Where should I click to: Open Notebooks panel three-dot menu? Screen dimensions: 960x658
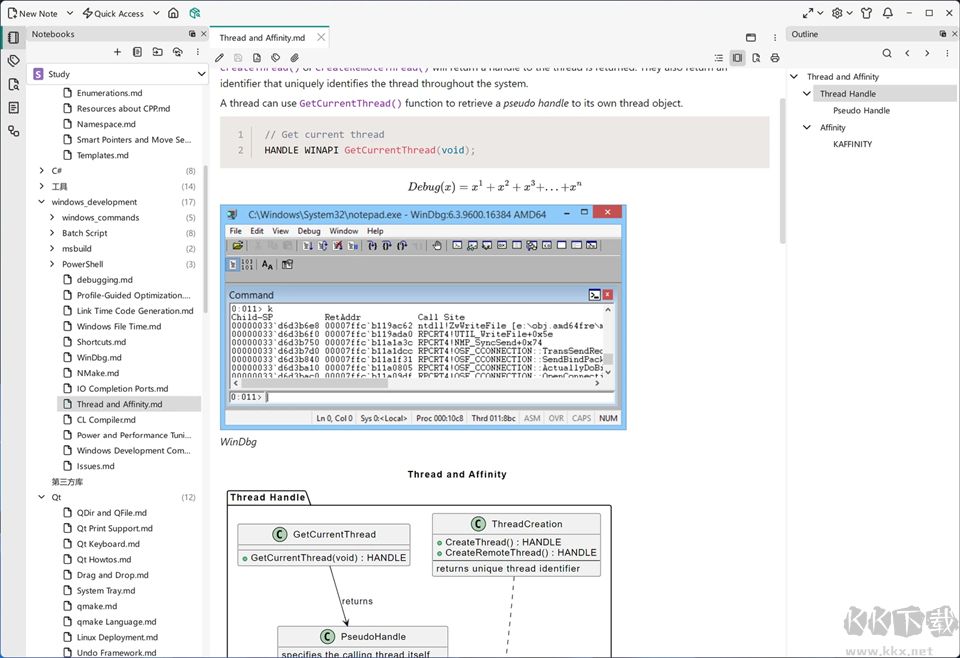click(197, 52)
